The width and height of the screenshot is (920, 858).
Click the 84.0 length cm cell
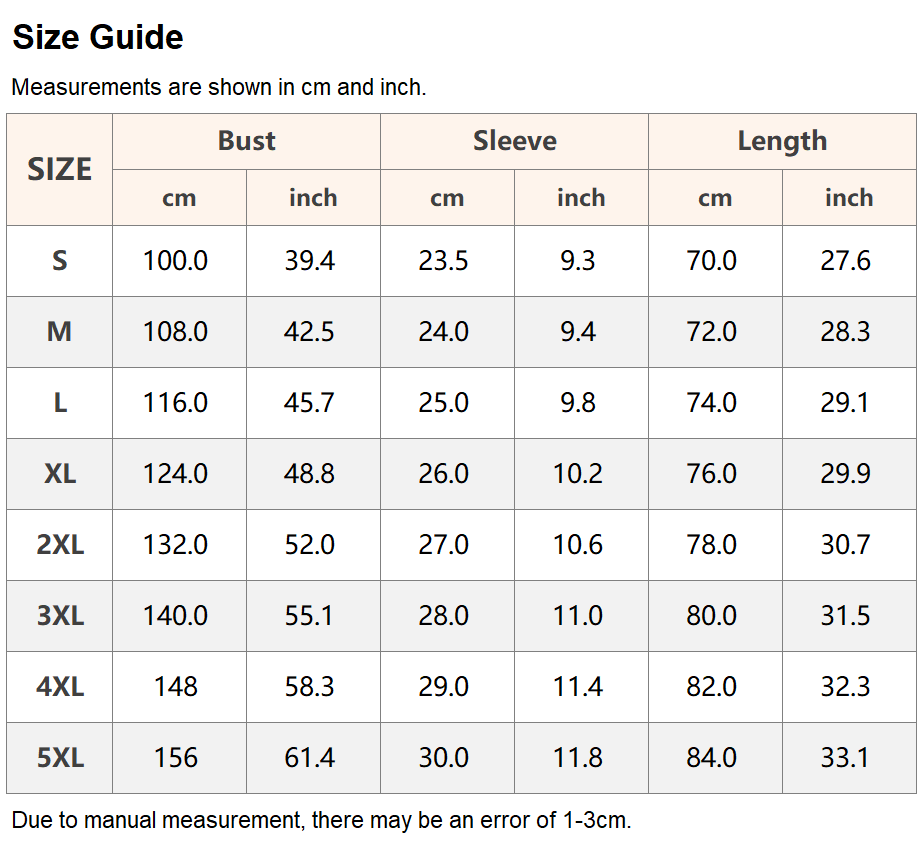(715, 758)
